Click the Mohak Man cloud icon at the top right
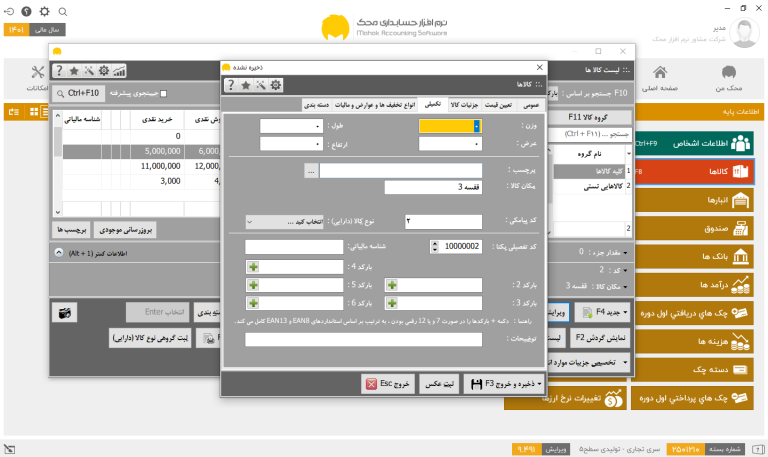Image resolution: width=768 pixels, height=457 pixels. tap(729, 72)
